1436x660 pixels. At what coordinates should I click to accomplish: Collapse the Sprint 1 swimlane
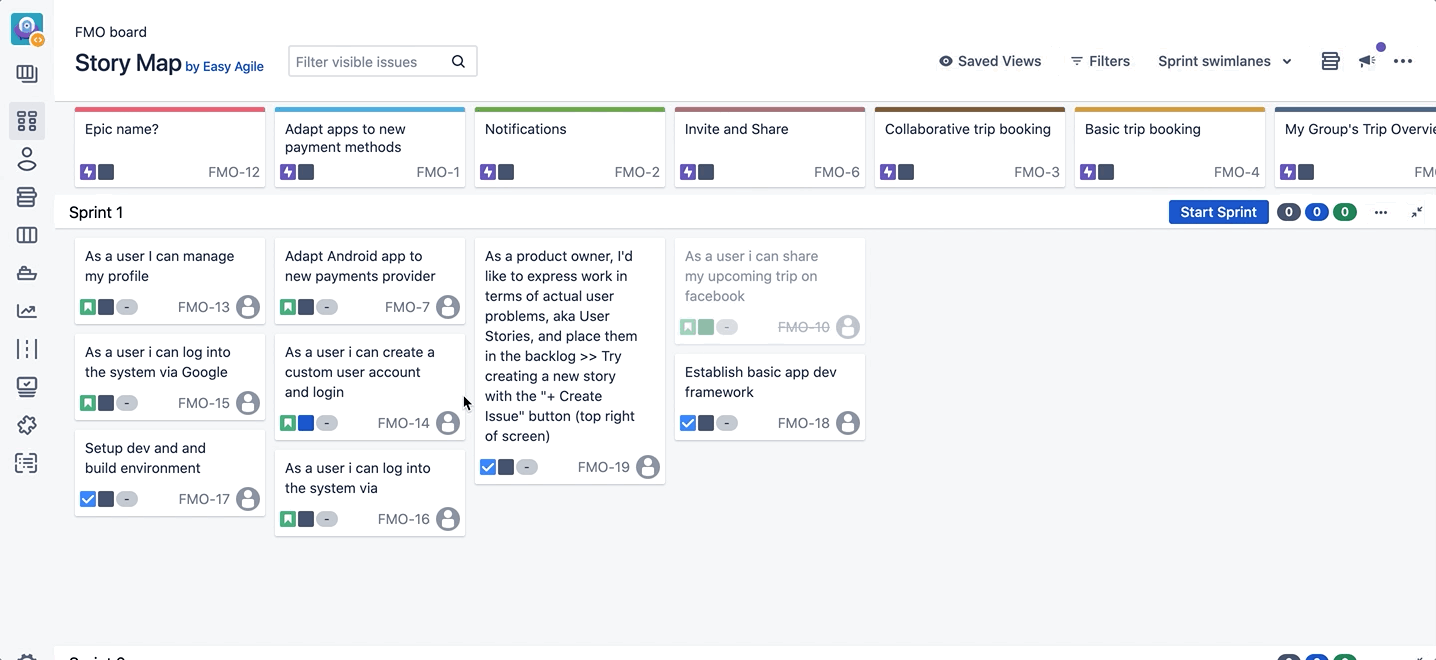pyautogui.click(x=1417, y=212)
